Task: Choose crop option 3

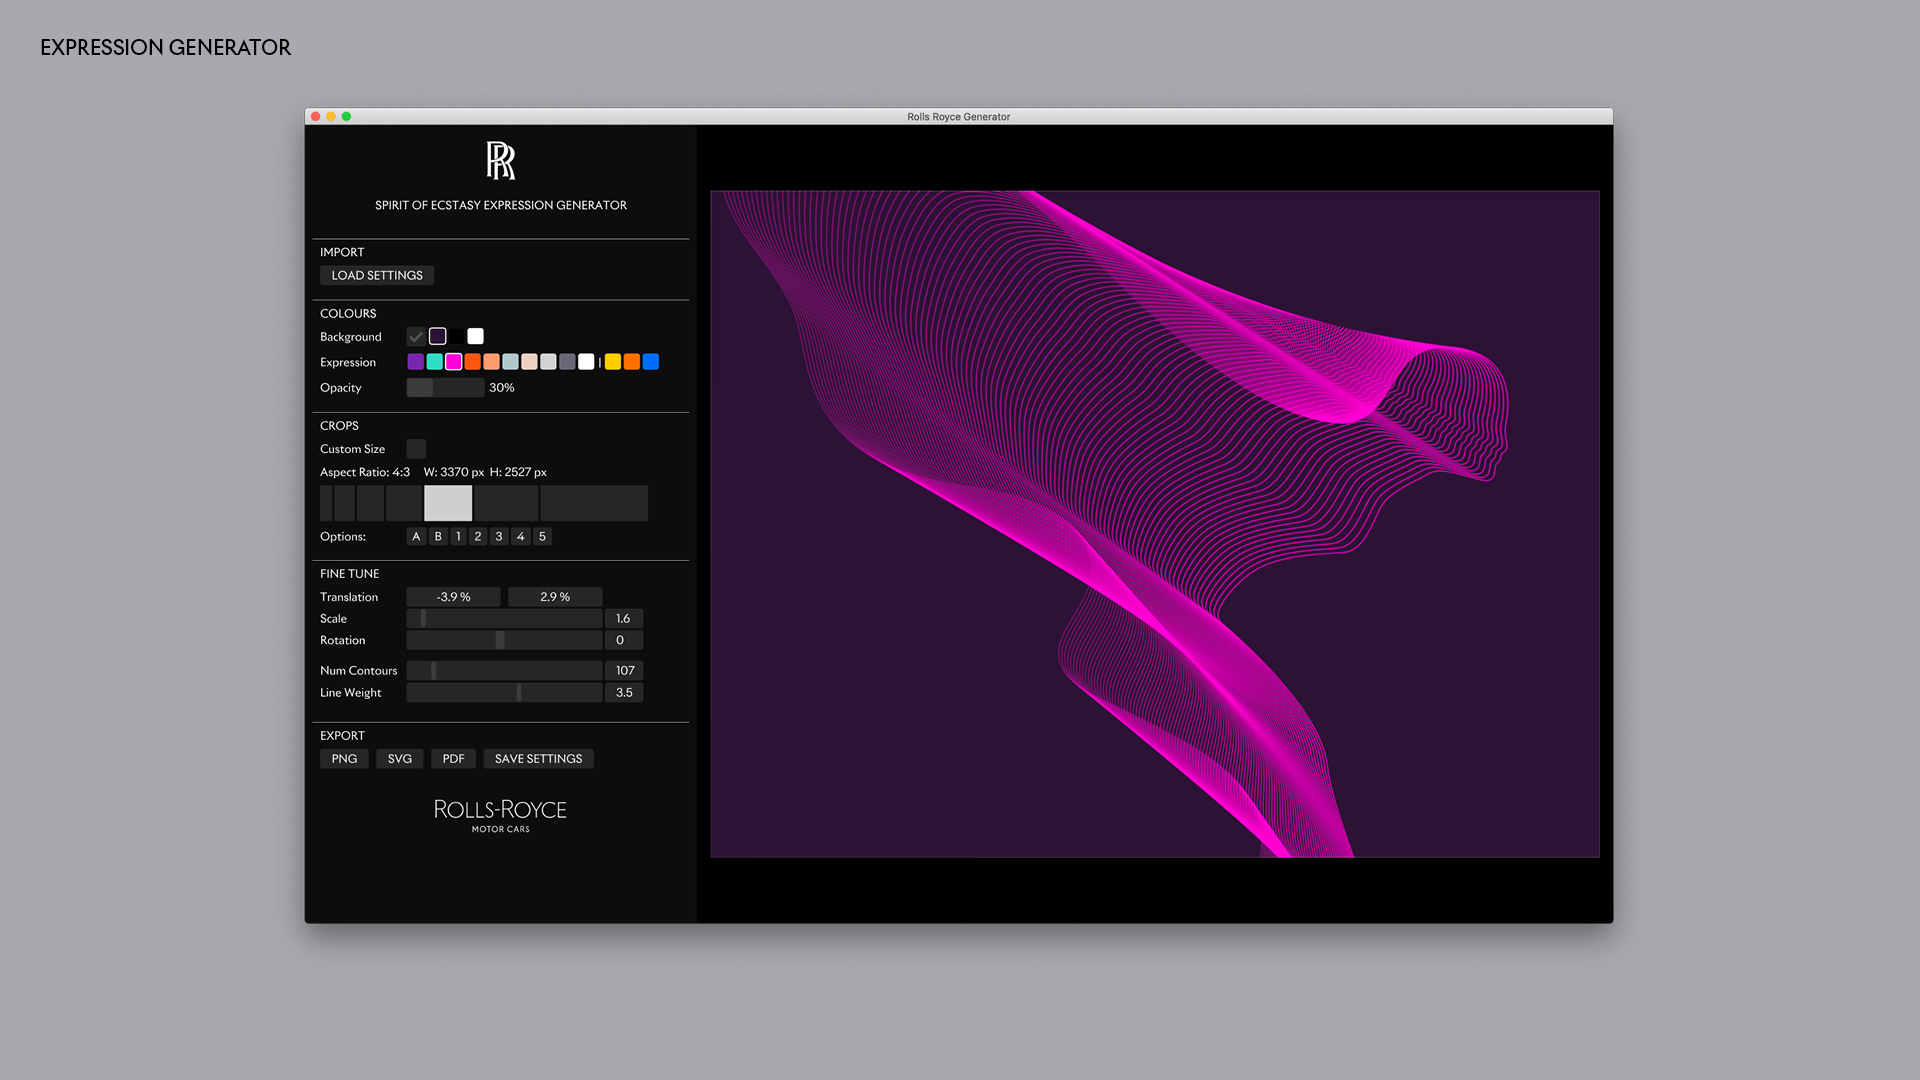Action: click(x=499, y=537)
